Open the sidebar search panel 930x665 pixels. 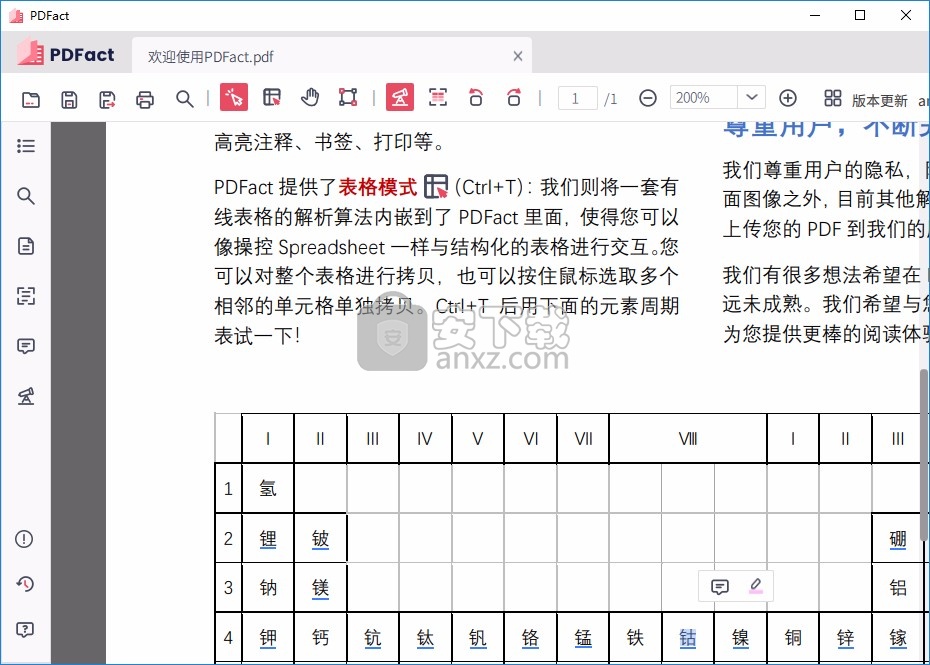tap(26, 196)
